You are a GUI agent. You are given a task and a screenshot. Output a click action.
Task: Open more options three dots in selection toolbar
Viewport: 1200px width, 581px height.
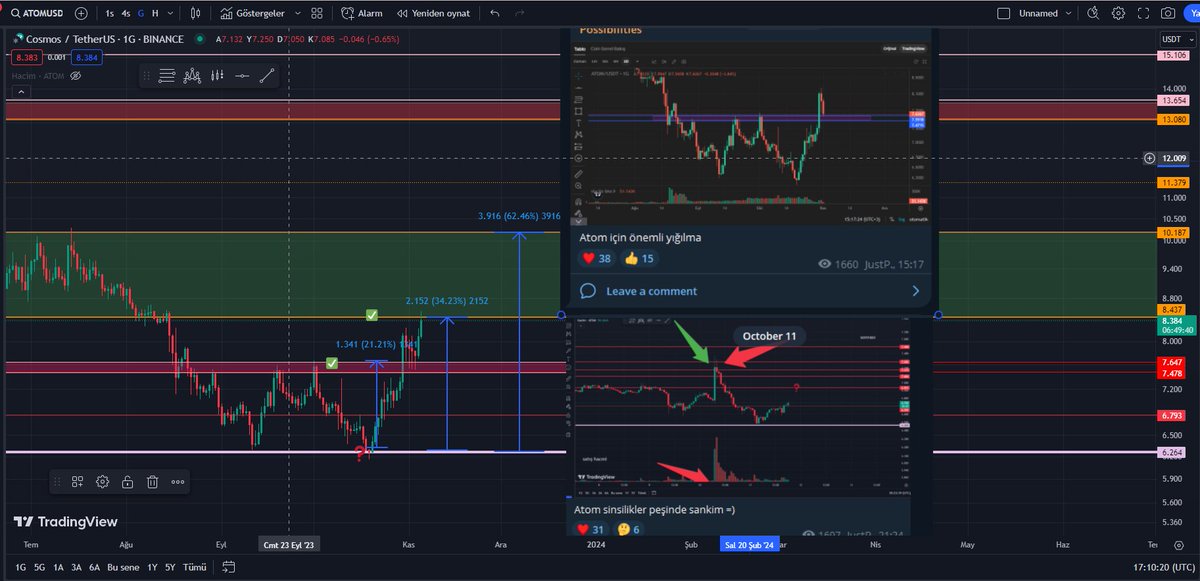[x=178, y=482]
